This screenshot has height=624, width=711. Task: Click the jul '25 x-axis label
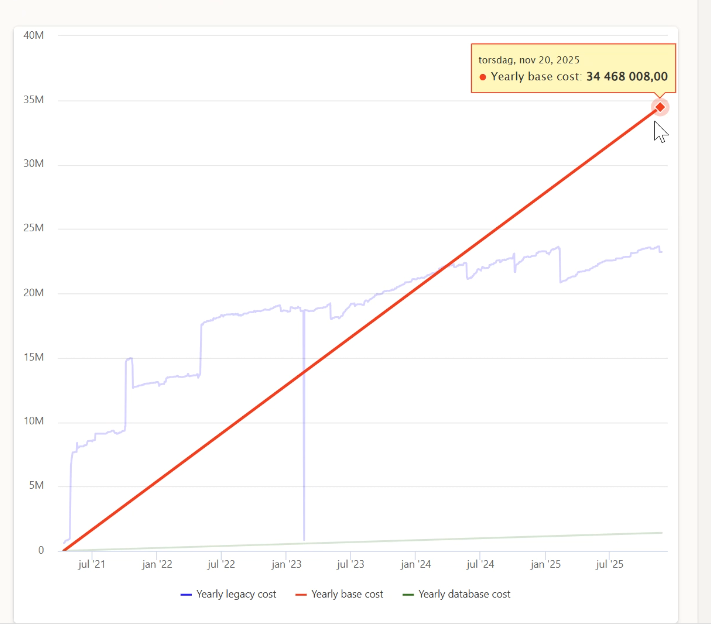tap(609, 565)
